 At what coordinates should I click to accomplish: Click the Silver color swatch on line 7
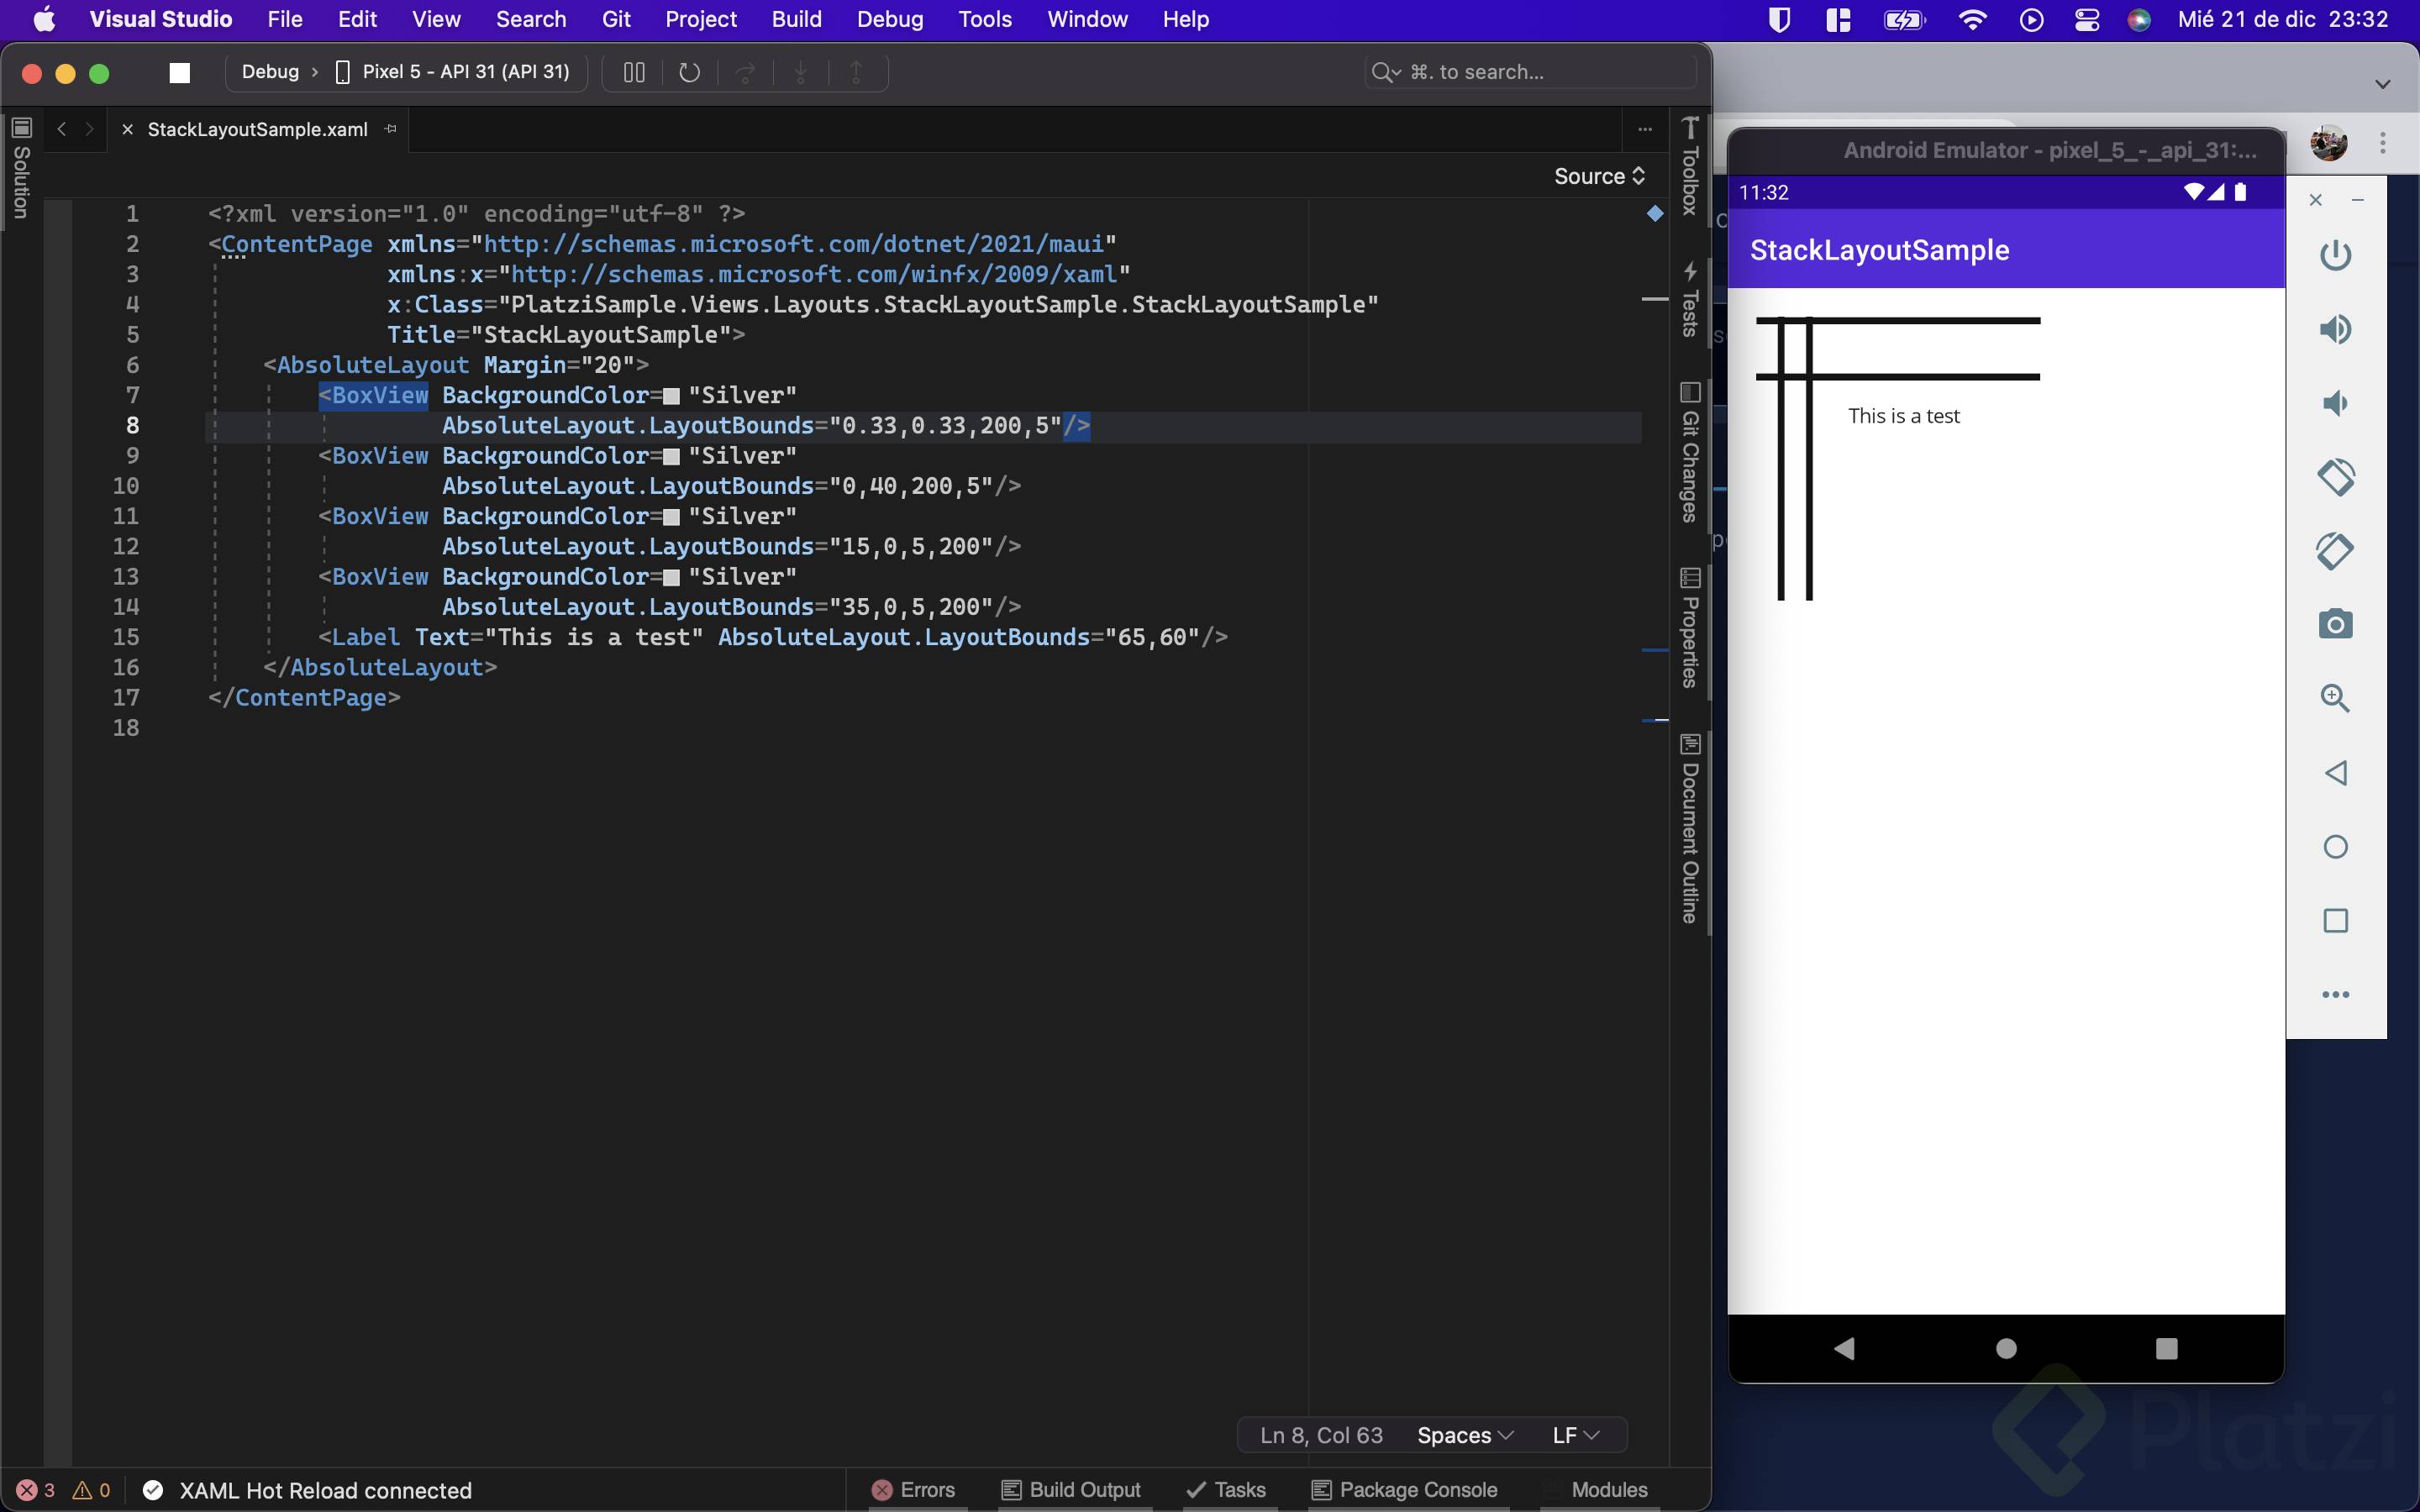(x=671, y=396)
